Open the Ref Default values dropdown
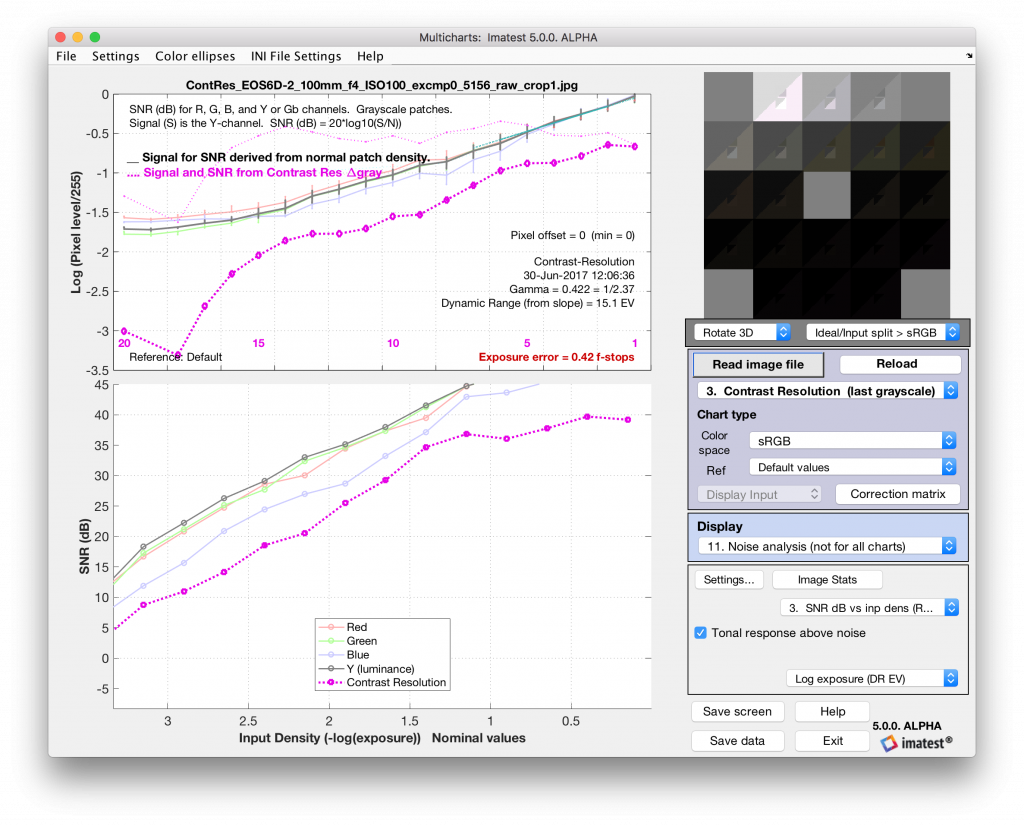Viewport: 1024px width, 826px height. tap(852, 467)
